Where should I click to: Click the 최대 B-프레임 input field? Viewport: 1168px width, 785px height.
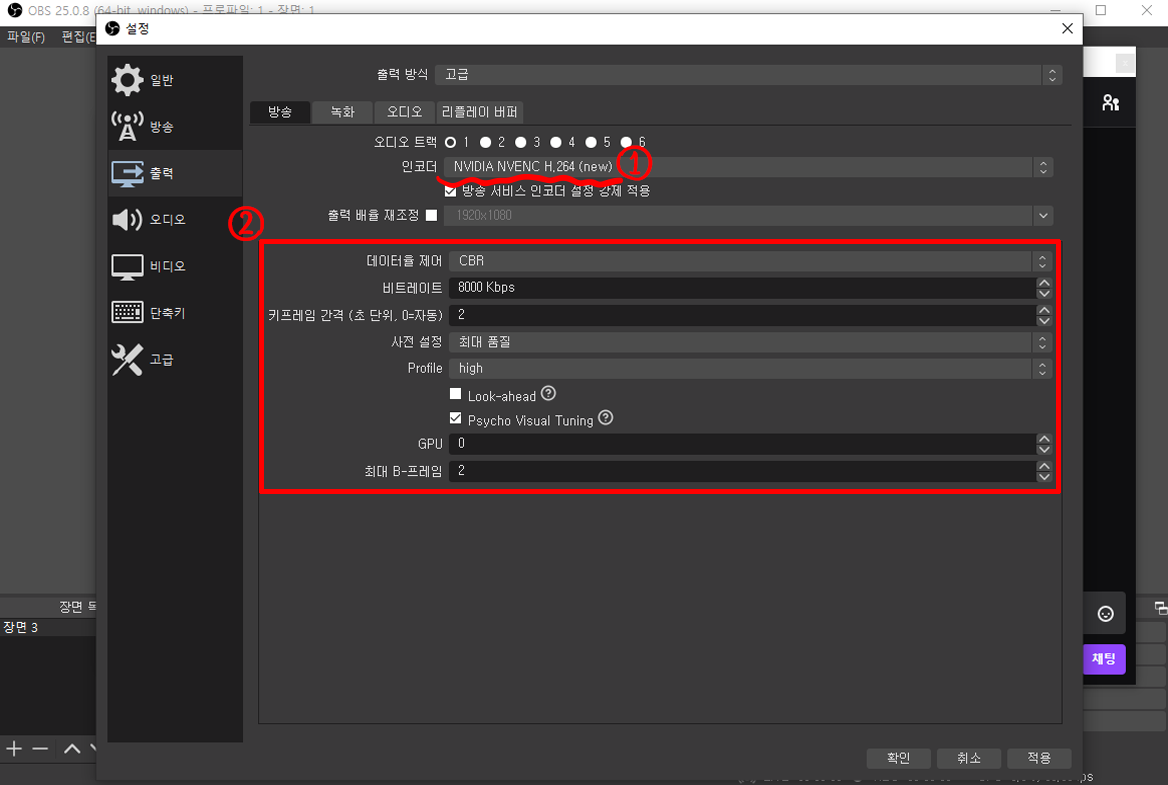click(x=742, y=471)
